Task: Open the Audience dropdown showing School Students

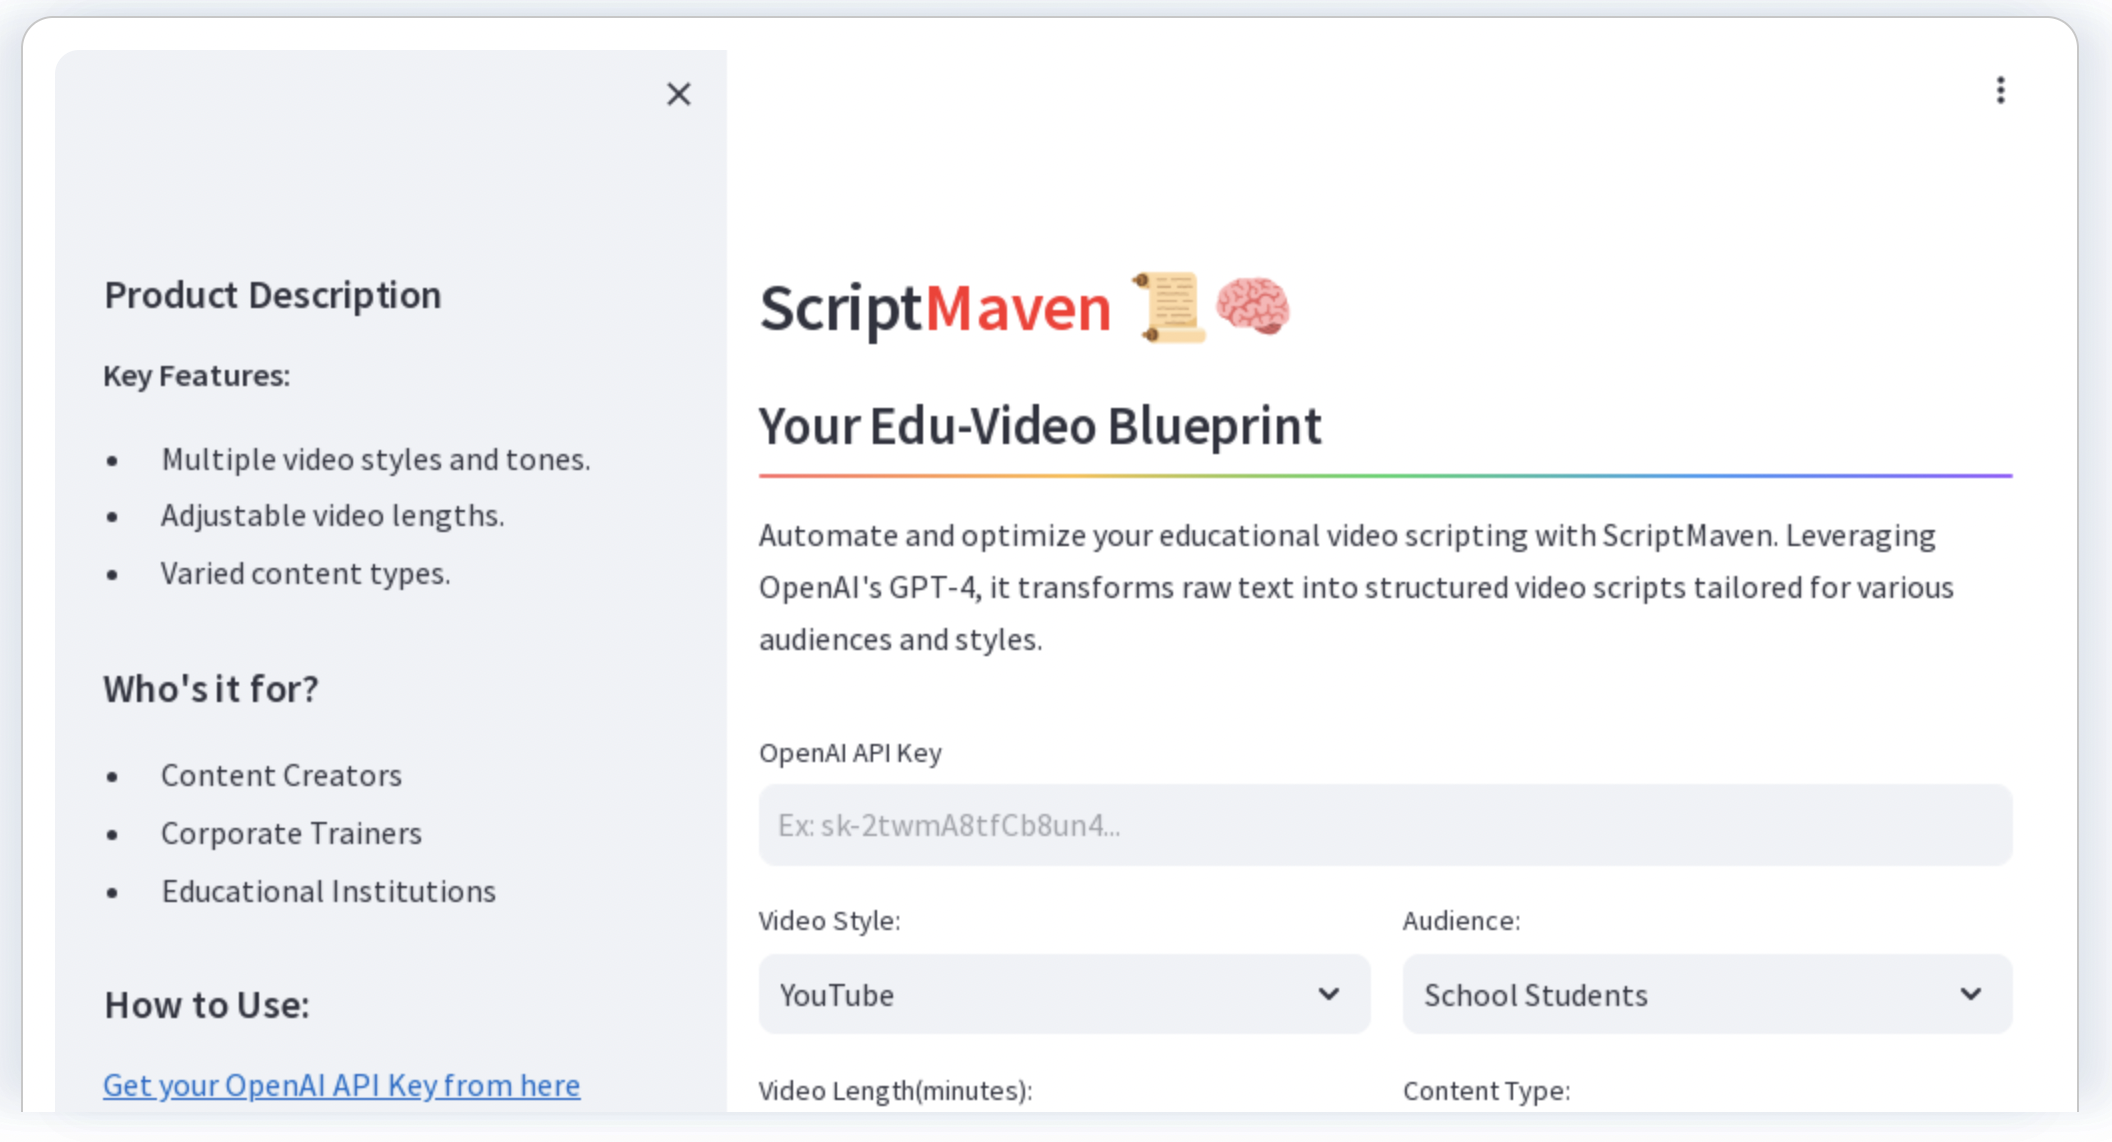Action: [1707, 994]
